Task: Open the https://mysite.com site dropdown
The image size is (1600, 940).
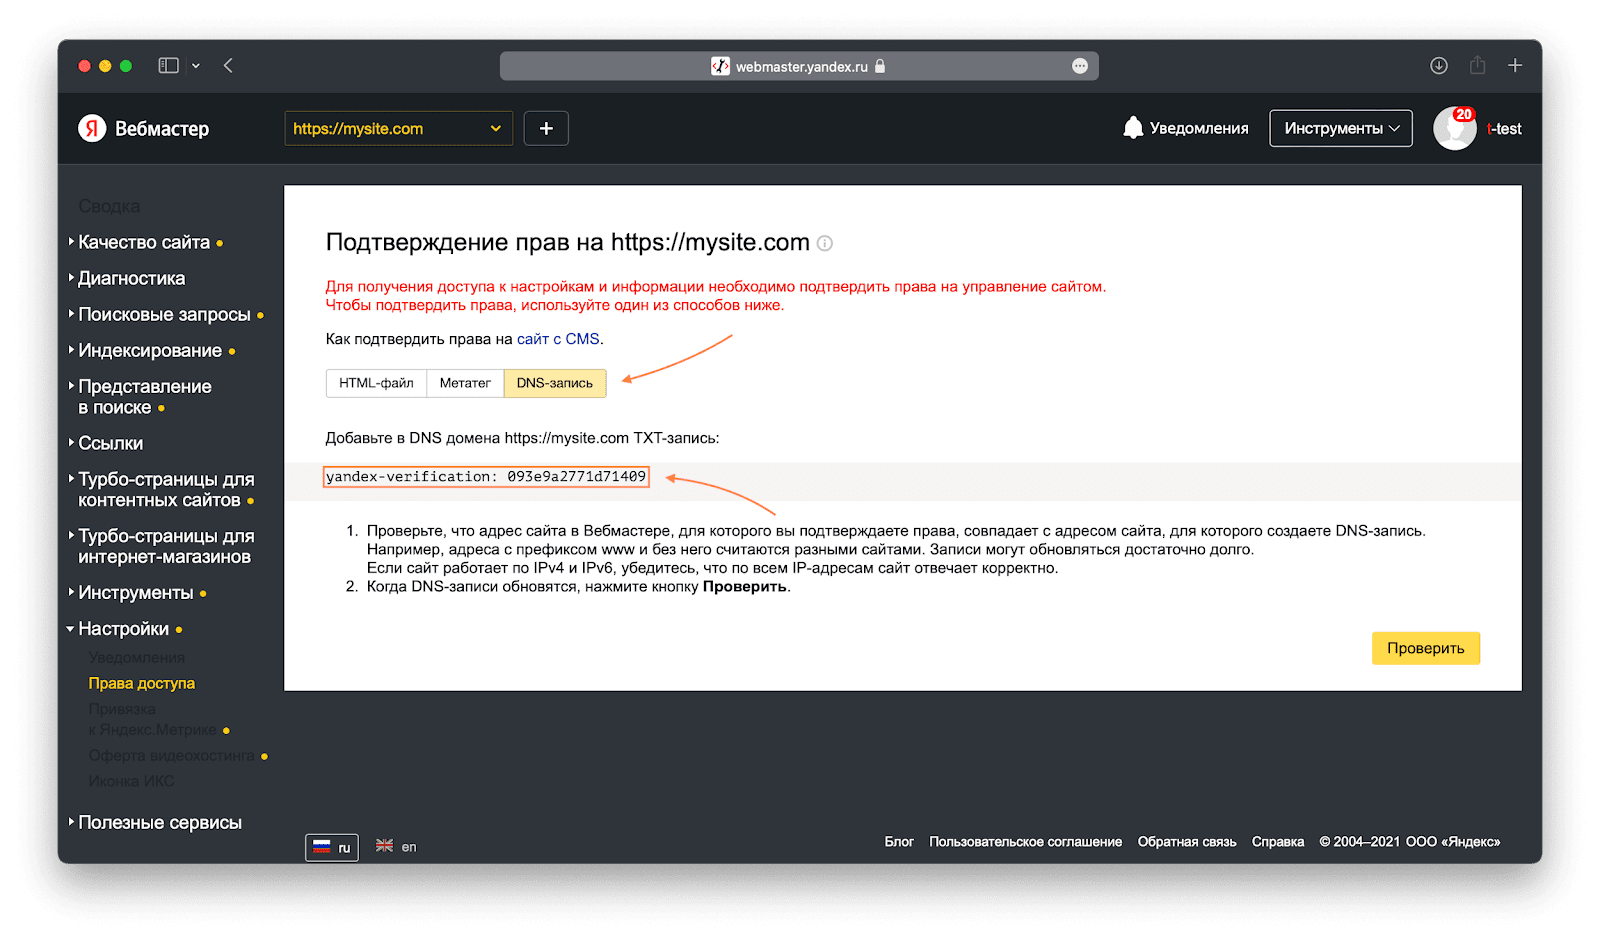Action: tap(398, 128)
